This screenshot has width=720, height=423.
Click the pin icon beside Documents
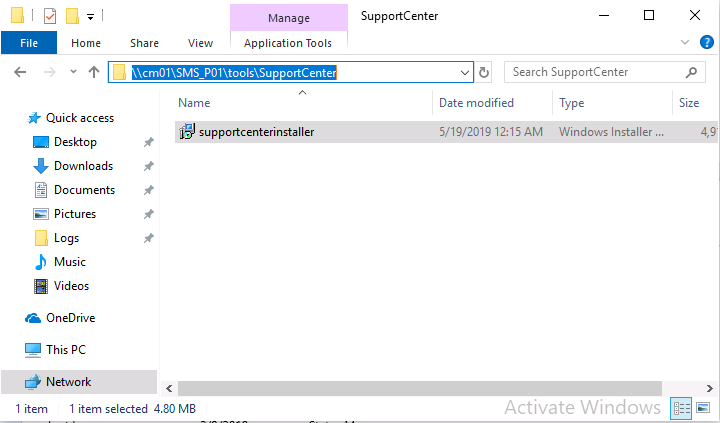[x=148, y=190]
